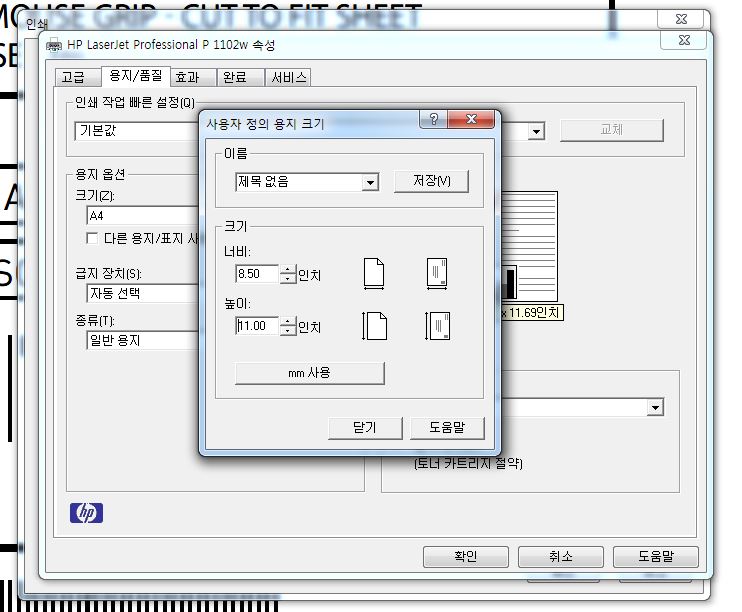The width and height of the screenshot is (742, 612).
Task: Click the HP logo icon
Action: click(86, 513)
